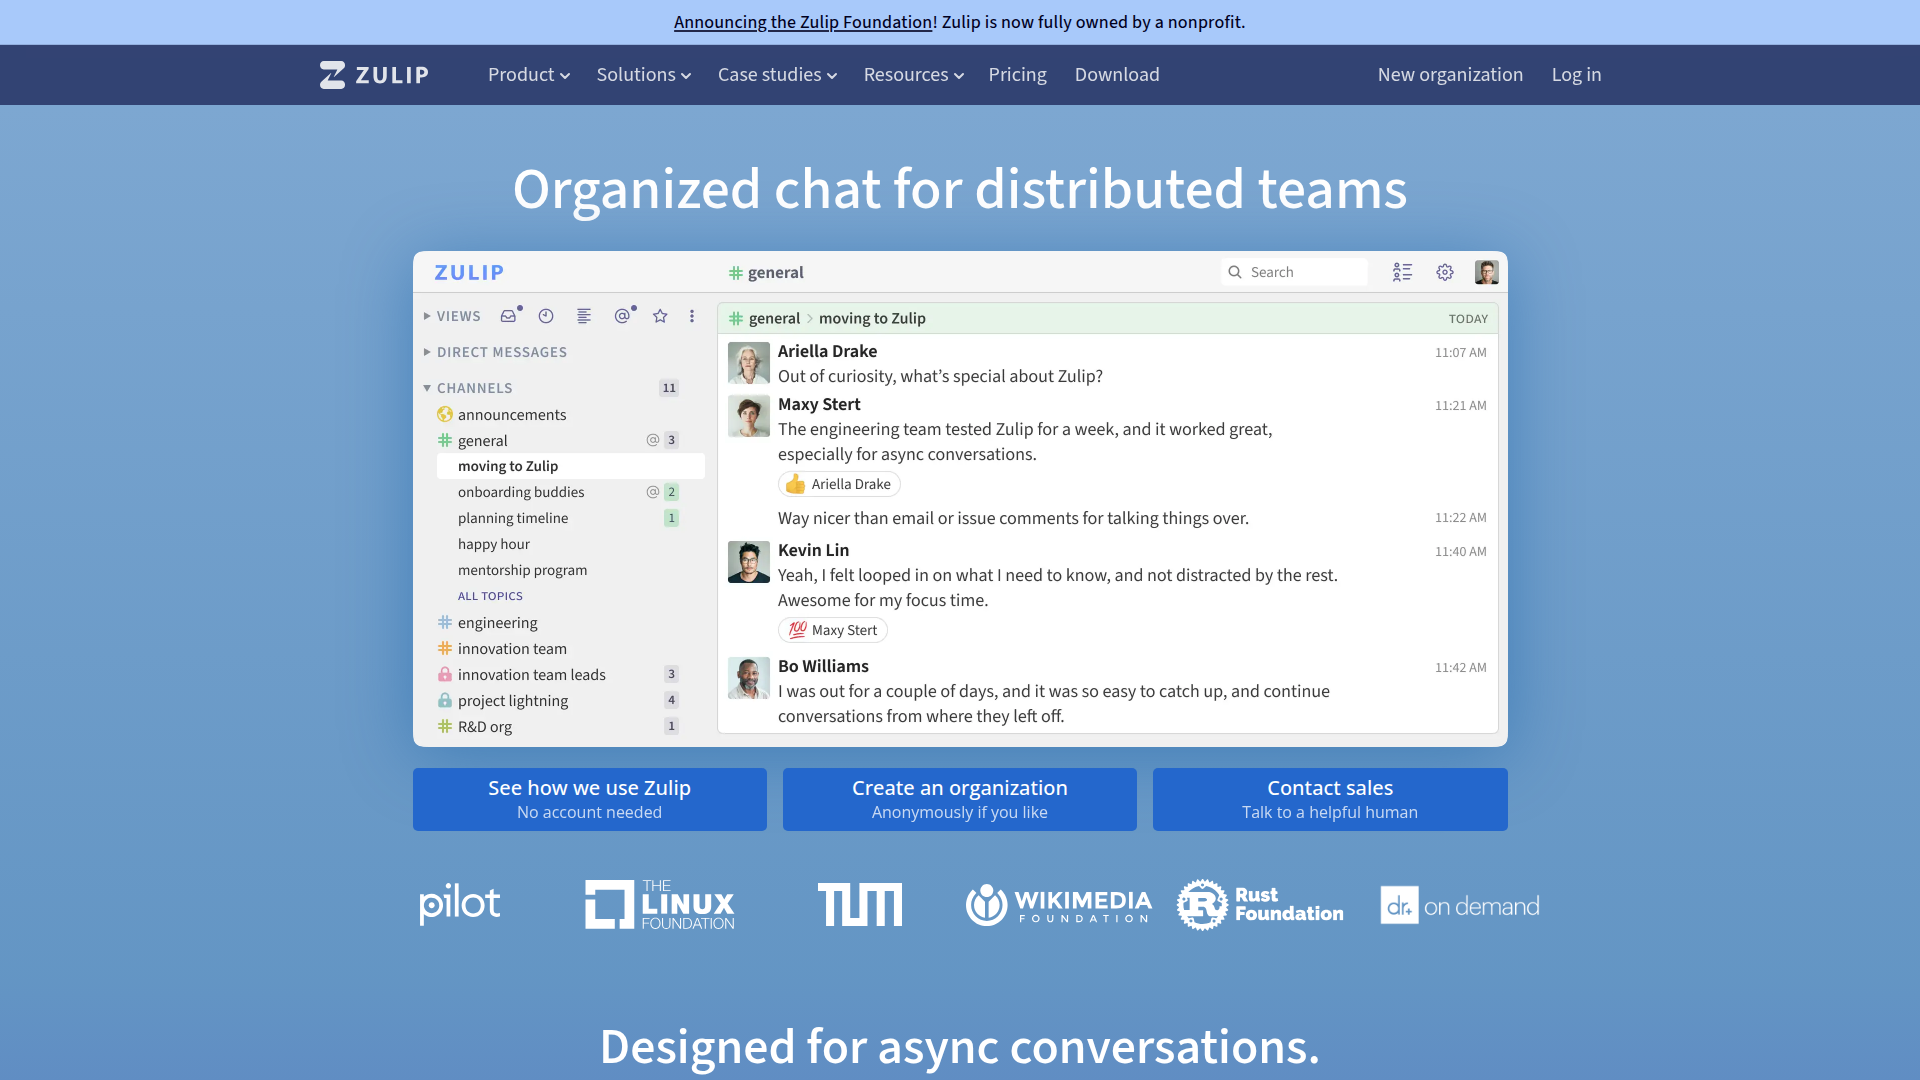
Task: Follow the Announcing the Zulip Foundation link
Action: point(803,22)
